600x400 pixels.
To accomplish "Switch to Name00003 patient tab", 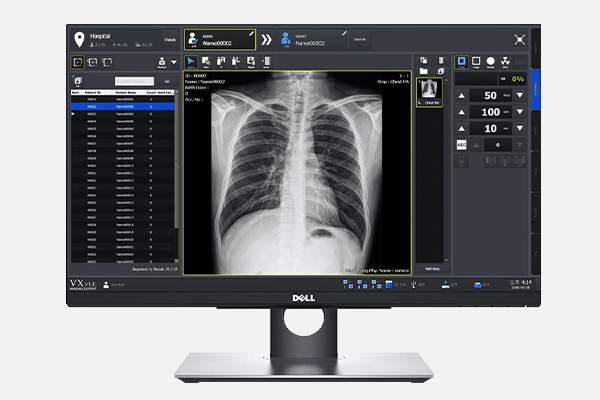I will [x=313, y=40].
